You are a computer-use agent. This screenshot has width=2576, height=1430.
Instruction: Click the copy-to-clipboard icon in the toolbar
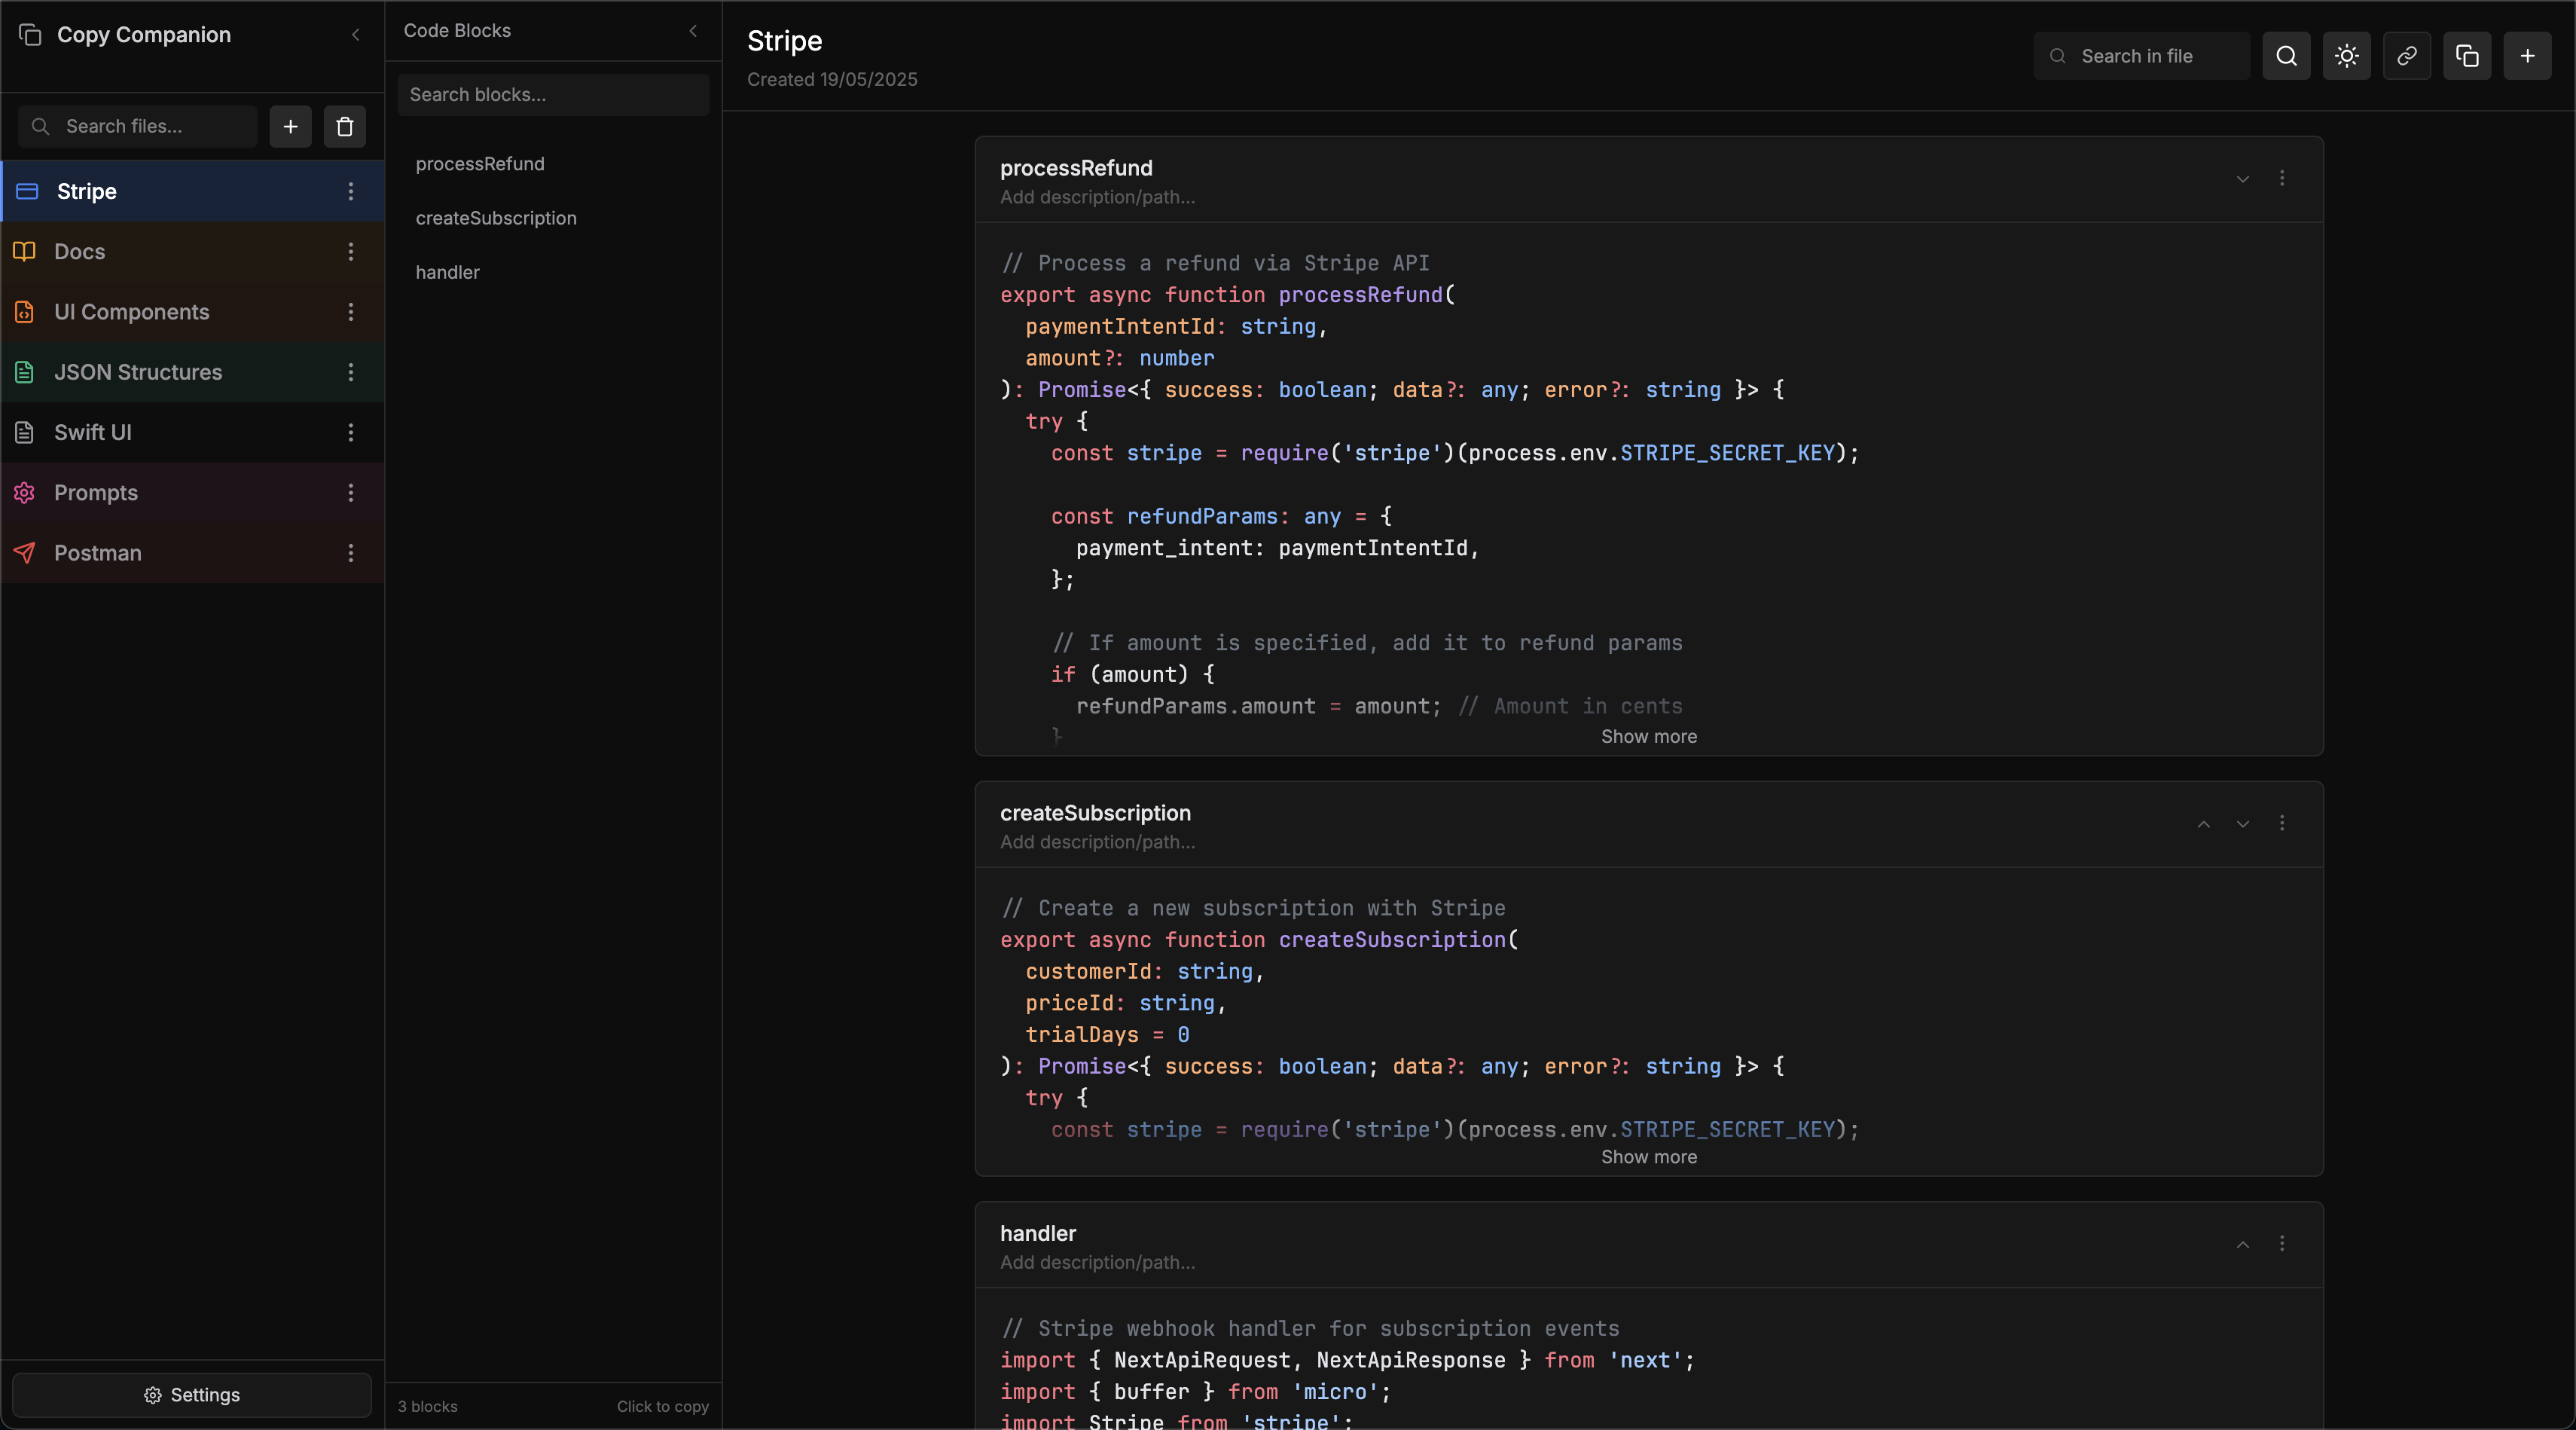(x=2467, y=56)
